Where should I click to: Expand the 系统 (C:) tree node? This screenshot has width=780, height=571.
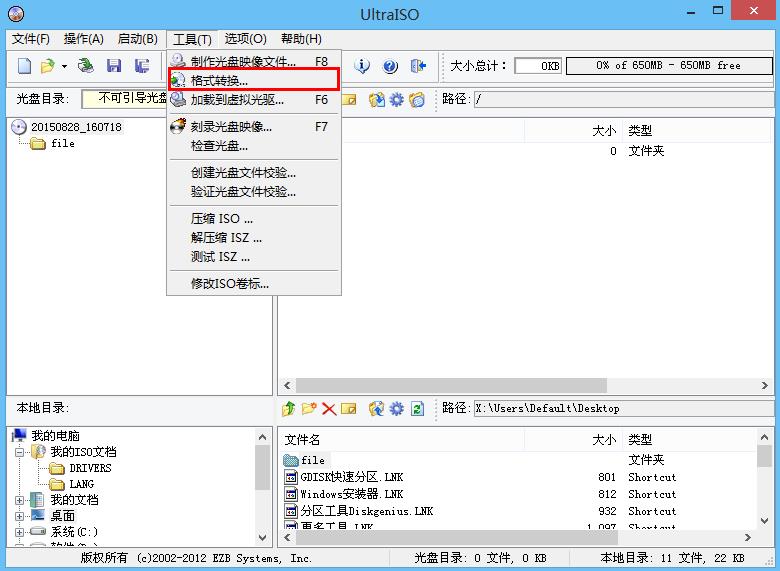[x=19, y=532]
